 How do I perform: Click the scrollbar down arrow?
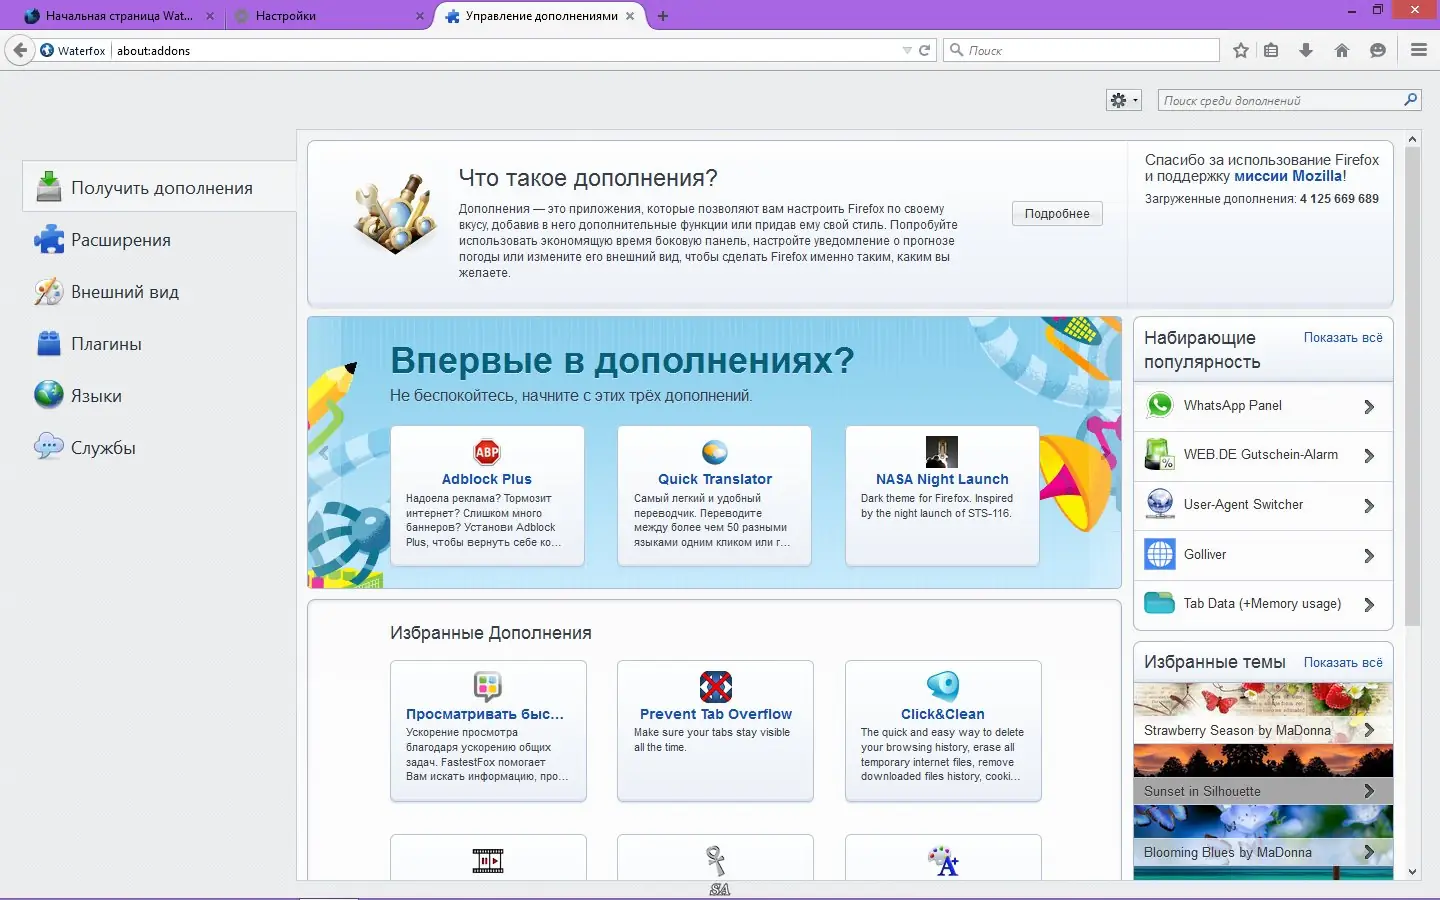[1412, 872]
